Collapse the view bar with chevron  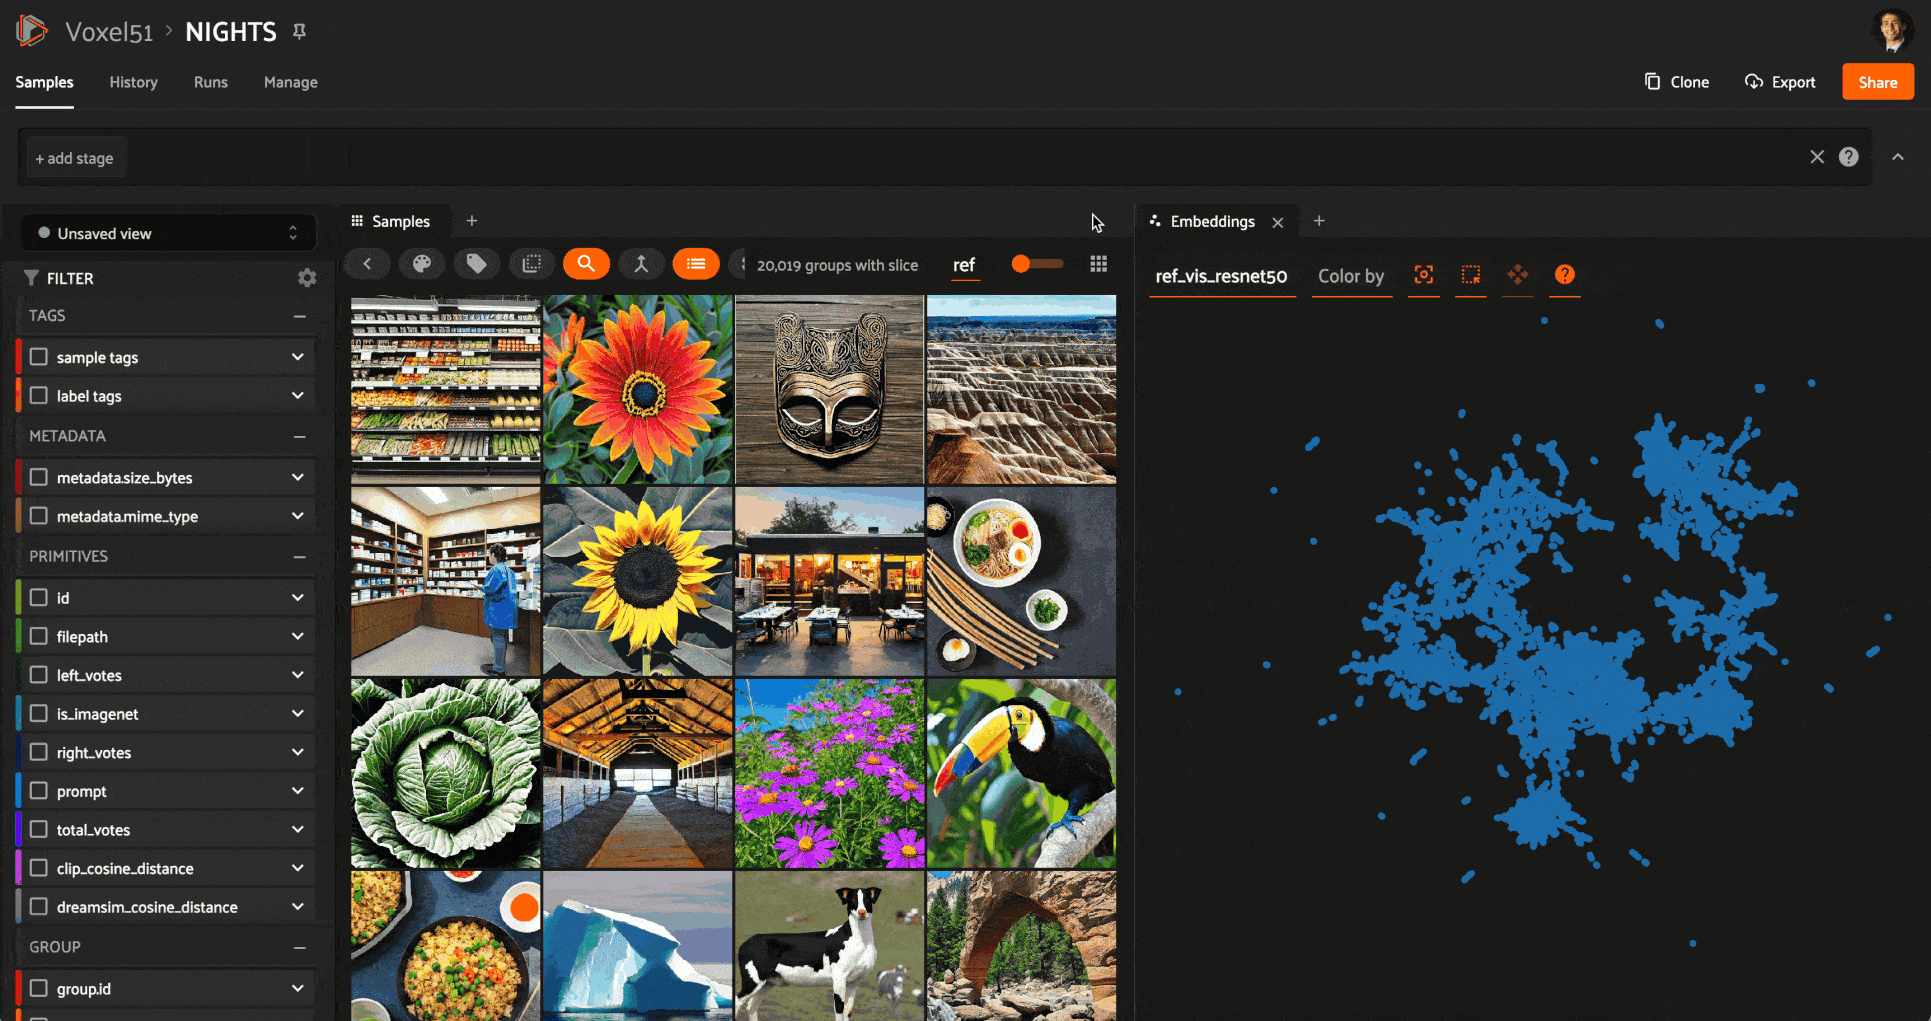[x=1898, y=157]
